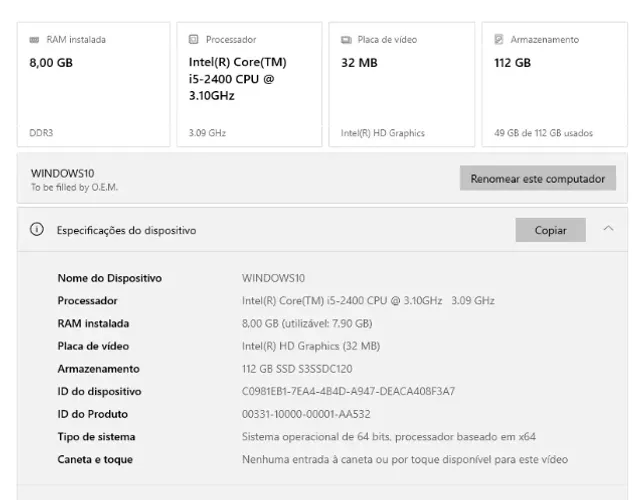The height and width of the screenshot is (500, 644).
Task: Click the WINDOWS10 device name value
Action: 273,278
